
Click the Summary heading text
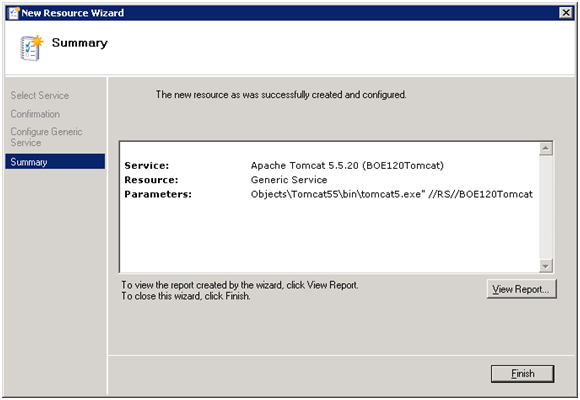click(80, 43)
